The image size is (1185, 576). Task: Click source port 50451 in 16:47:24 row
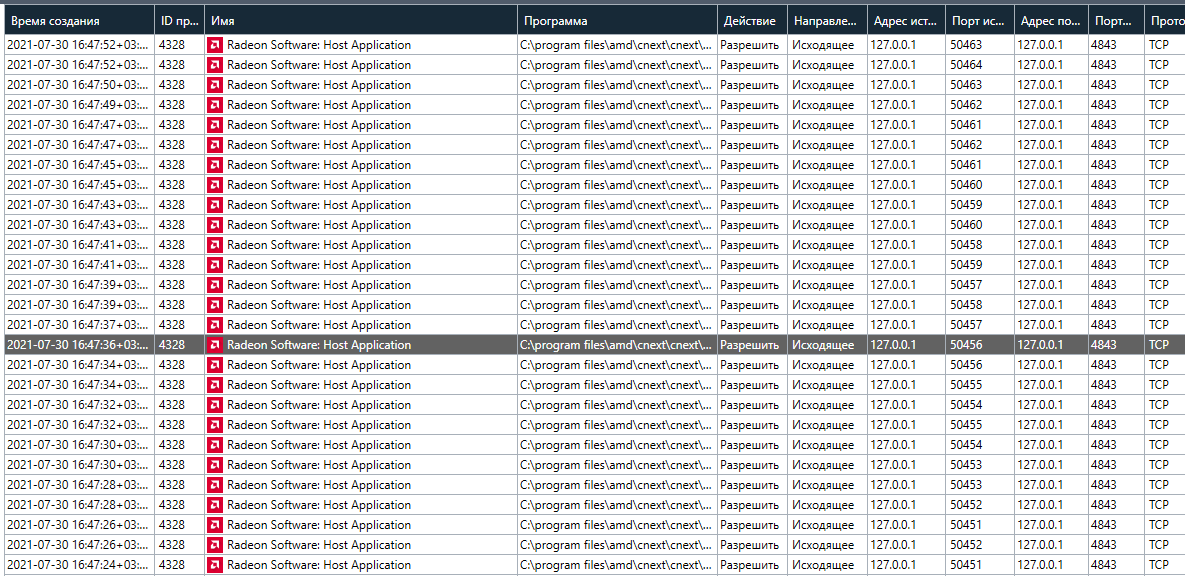point(980,565)
